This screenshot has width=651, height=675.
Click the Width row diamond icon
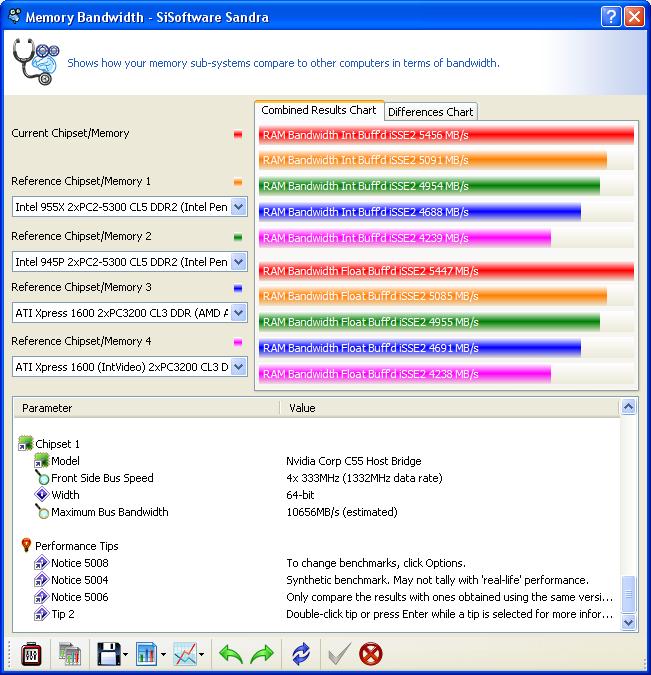click(42, 495)
